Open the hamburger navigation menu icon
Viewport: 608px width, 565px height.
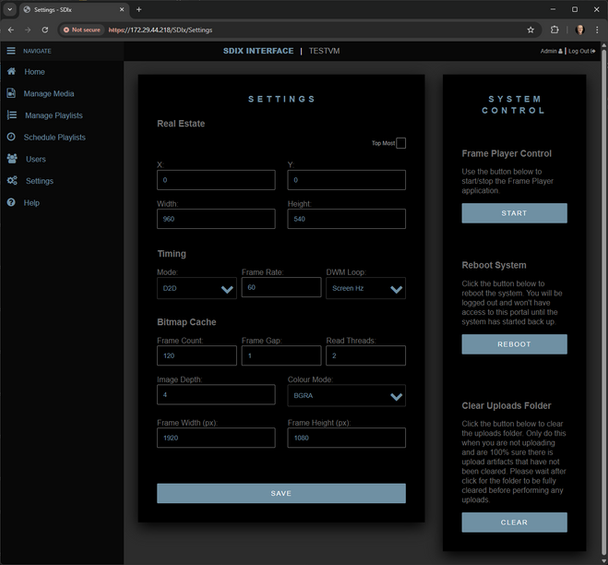pyautogui.click(x=11, y=51)
